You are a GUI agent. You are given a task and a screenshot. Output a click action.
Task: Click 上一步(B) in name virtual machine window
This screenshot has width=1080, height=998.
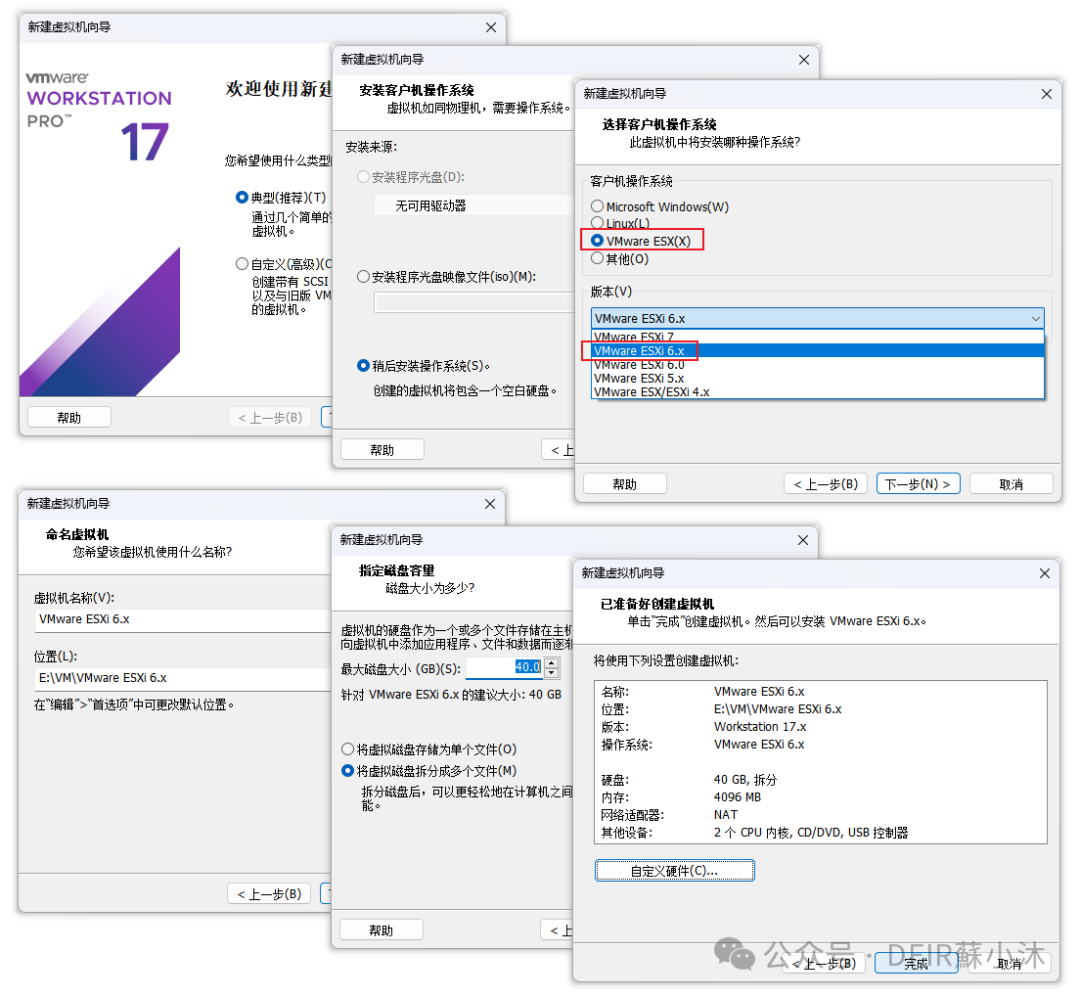pos(269,894)
